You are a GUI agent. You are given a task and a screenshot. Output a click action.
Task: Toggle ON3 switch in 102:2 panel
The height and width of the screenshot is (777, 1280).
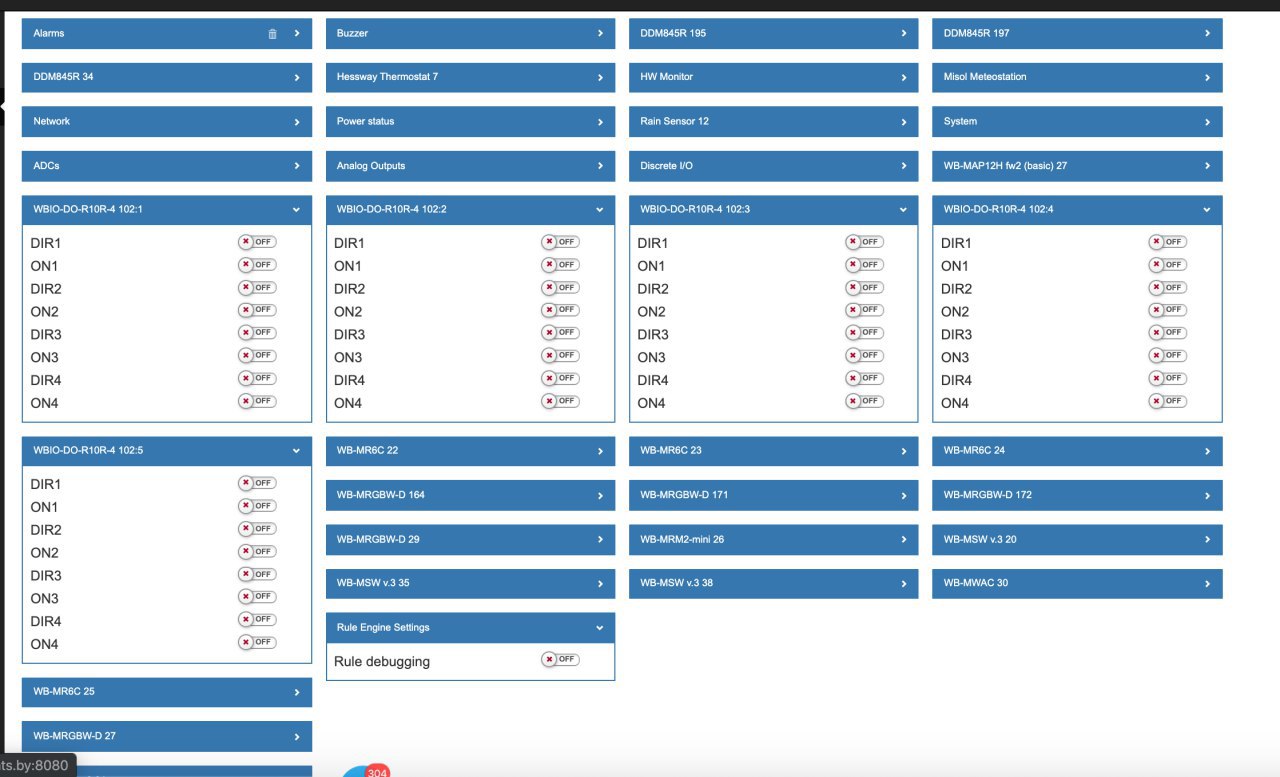coord(560,356)
